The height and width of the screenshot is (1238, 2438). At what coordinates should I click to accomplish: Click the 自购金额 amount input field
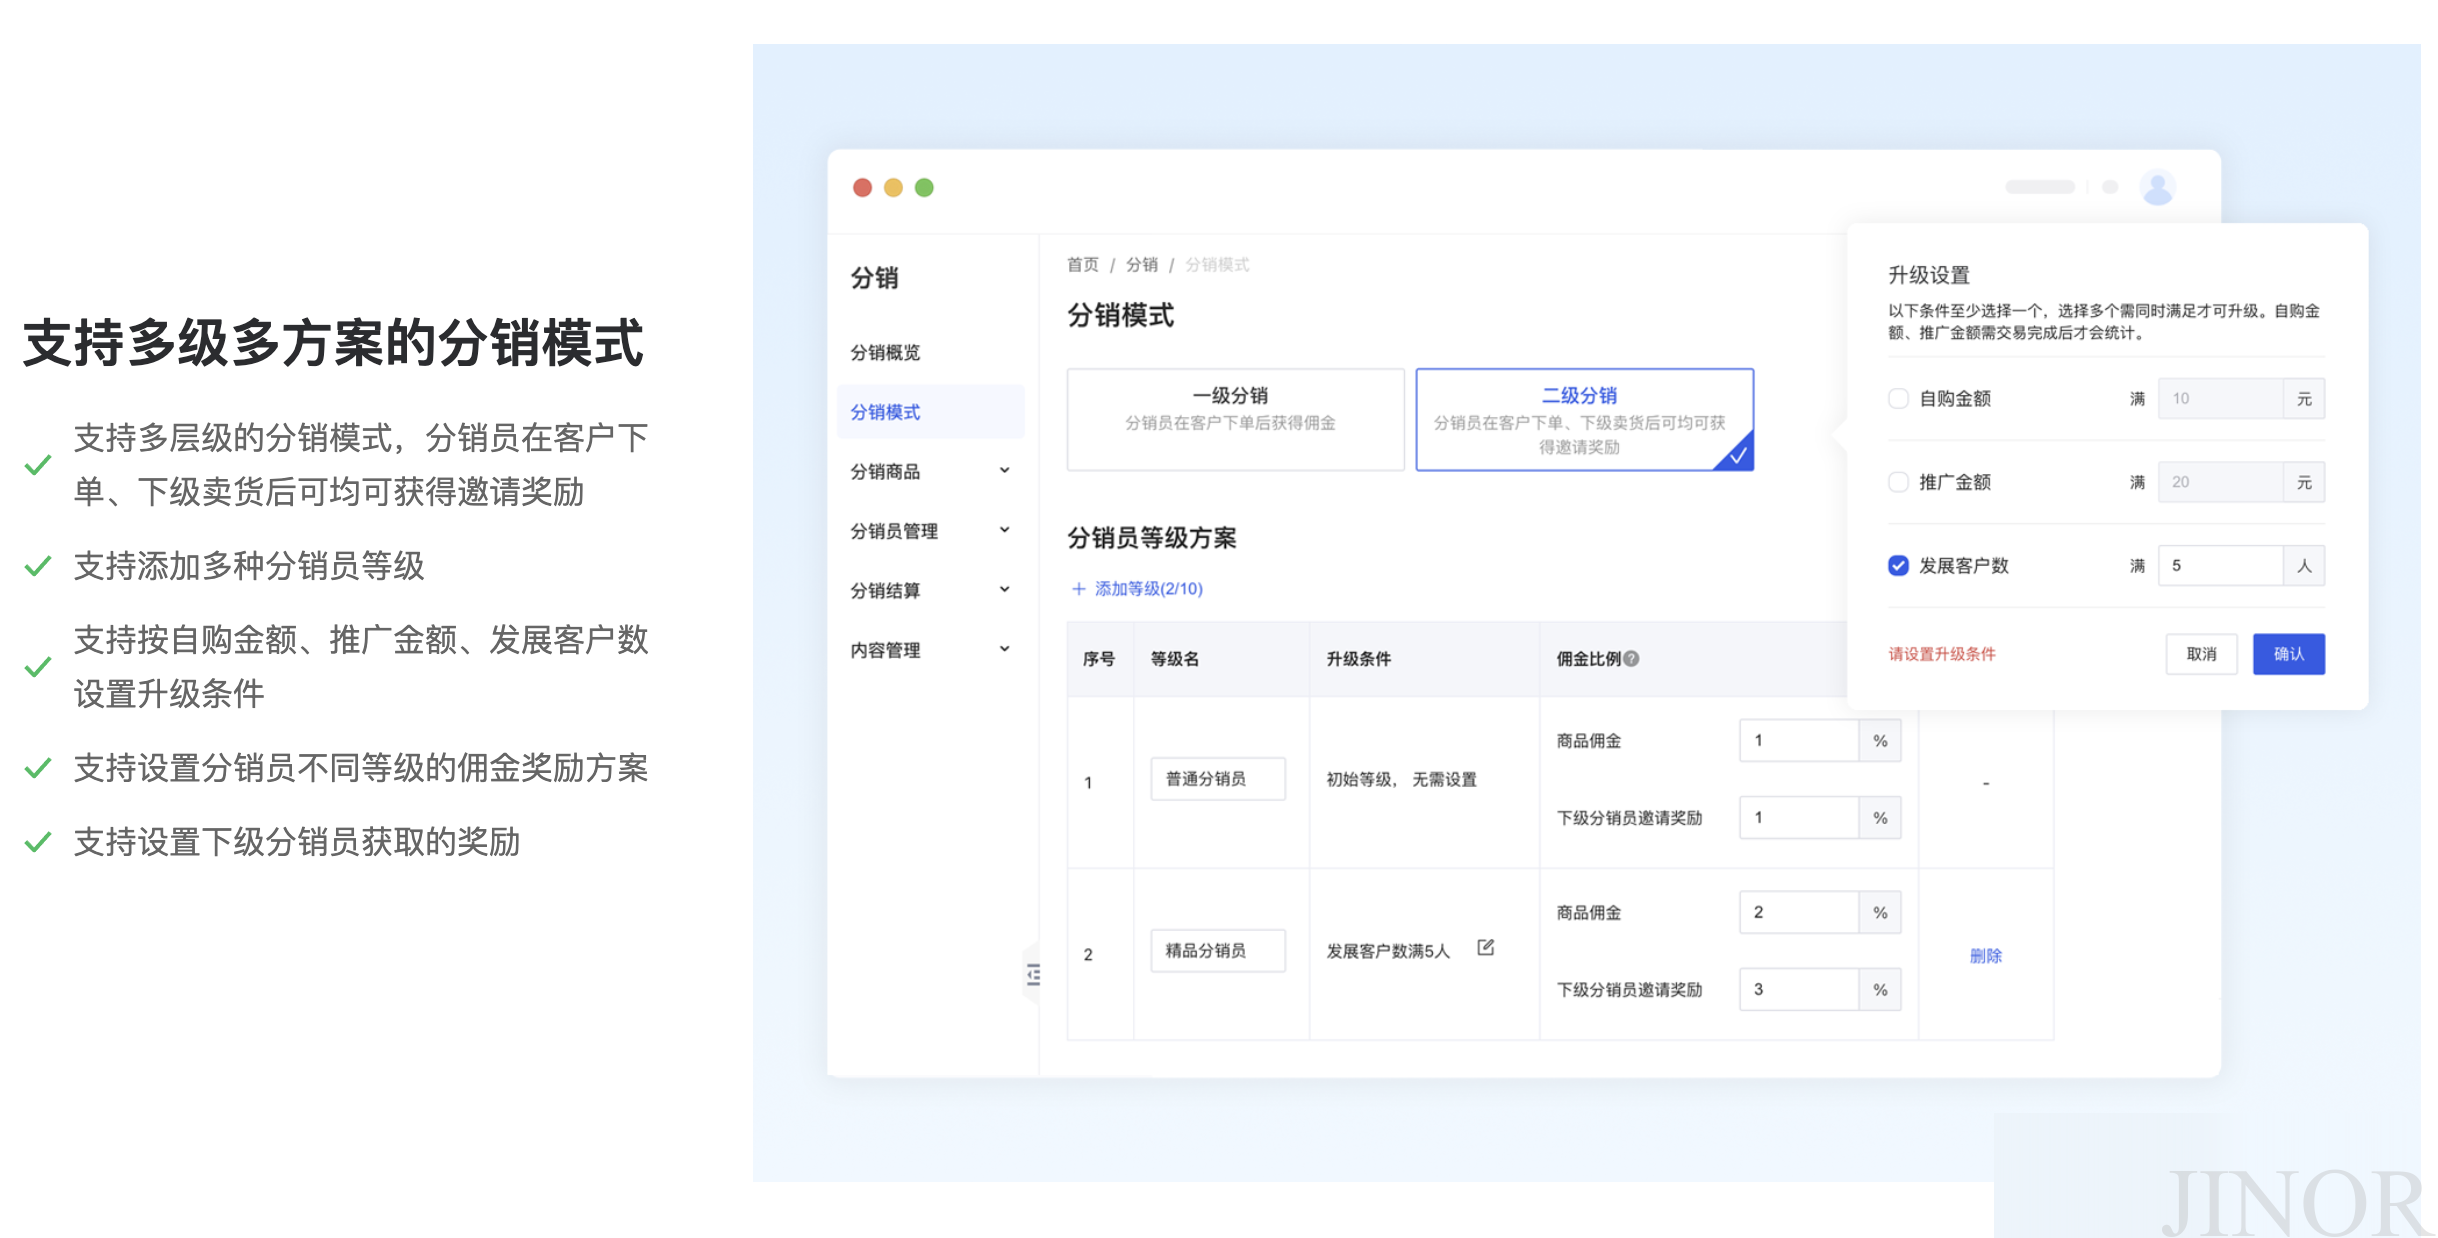(x=2220, y=398)
